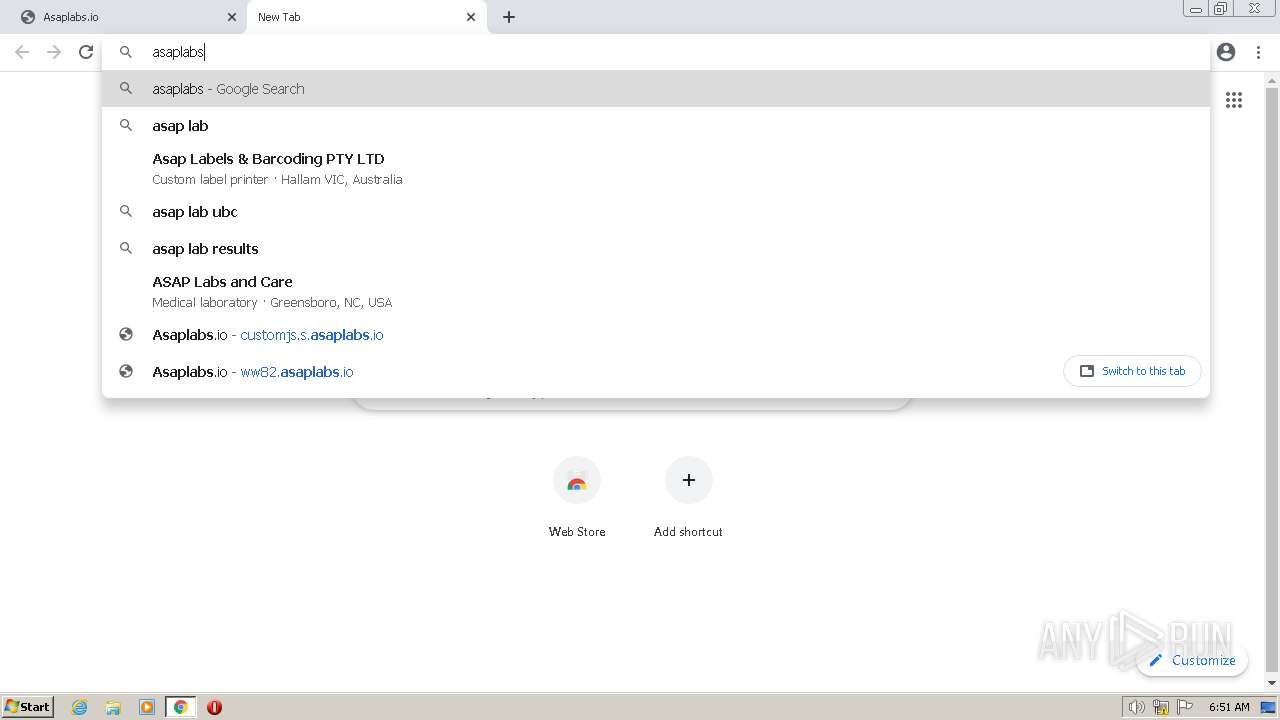Choose 'asap lab results' suggestion
This screenshot has height=720, width=1280.
click(656, 249)
